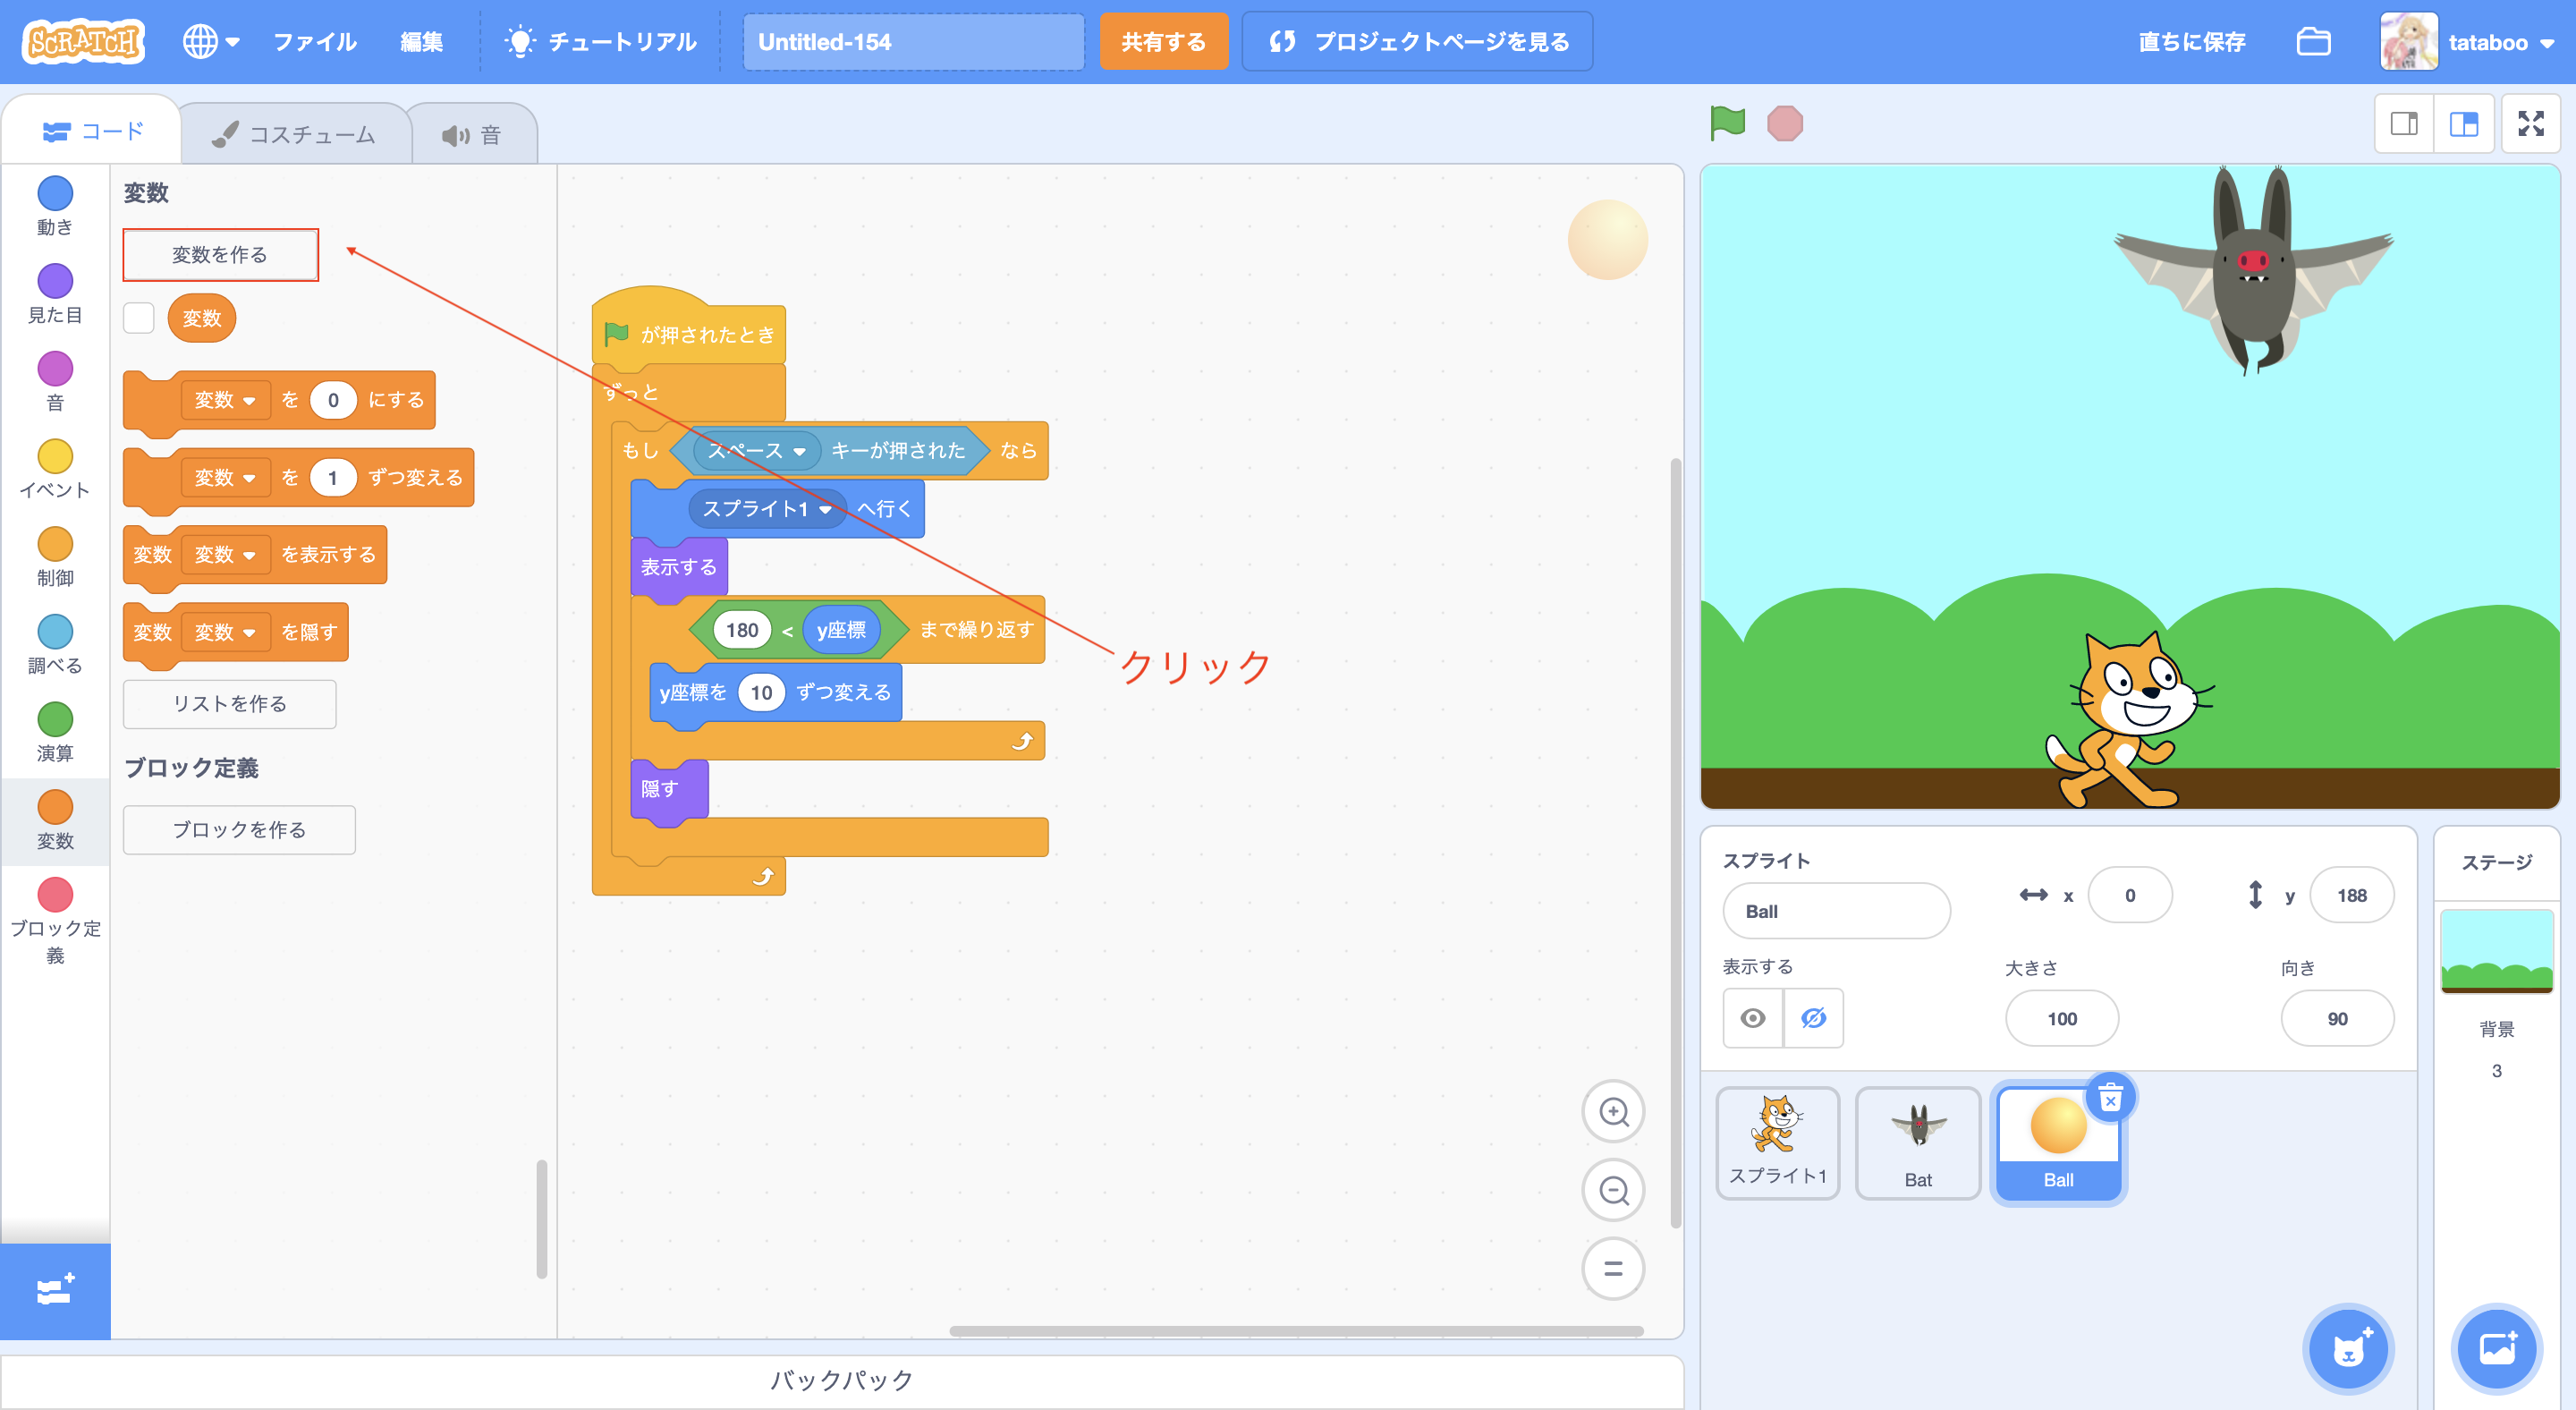The height and width of the screenshot is (1410, 2576).
Task: Open the ファイル menu
Action: (314, 42)
